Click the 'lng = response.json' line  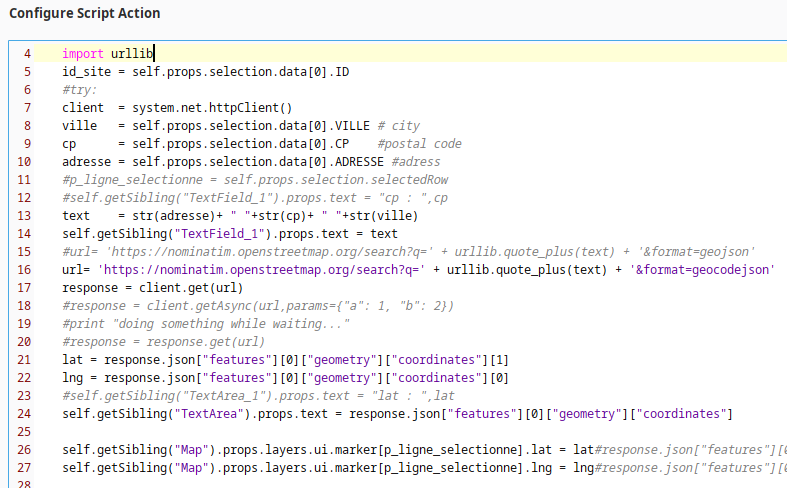pyautogui.click(x=286, y=378)
